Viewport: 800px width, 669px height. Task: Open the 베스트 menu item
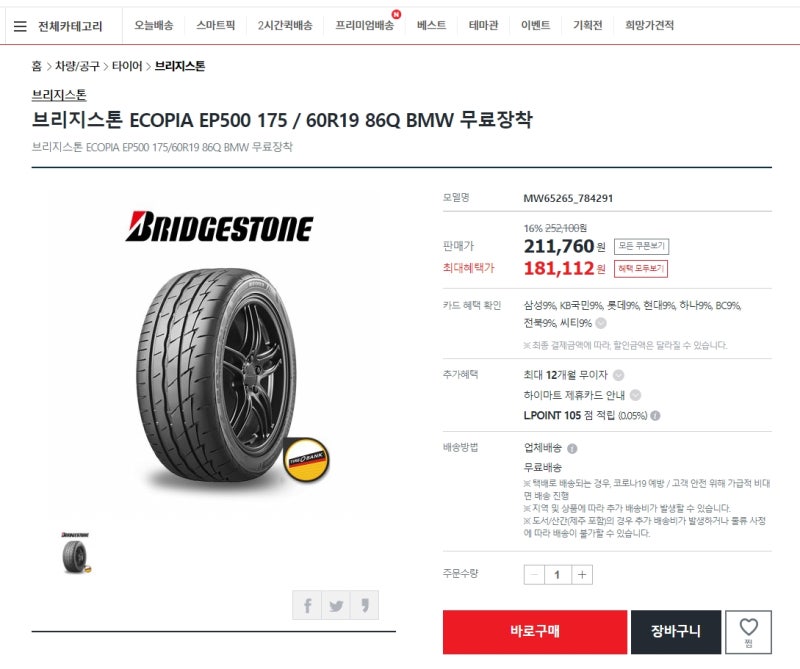tap(431, 25)
